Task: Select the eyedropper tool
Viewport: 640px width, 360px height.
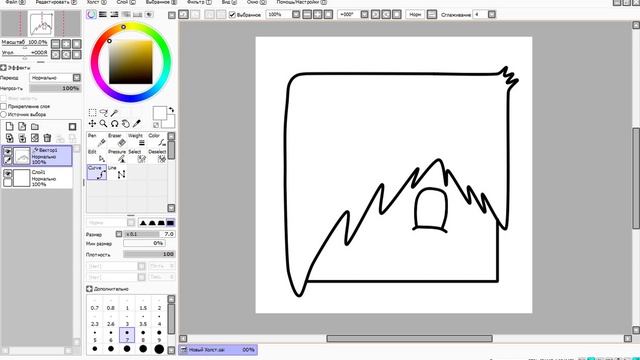Action: click(x=137, y=123)
